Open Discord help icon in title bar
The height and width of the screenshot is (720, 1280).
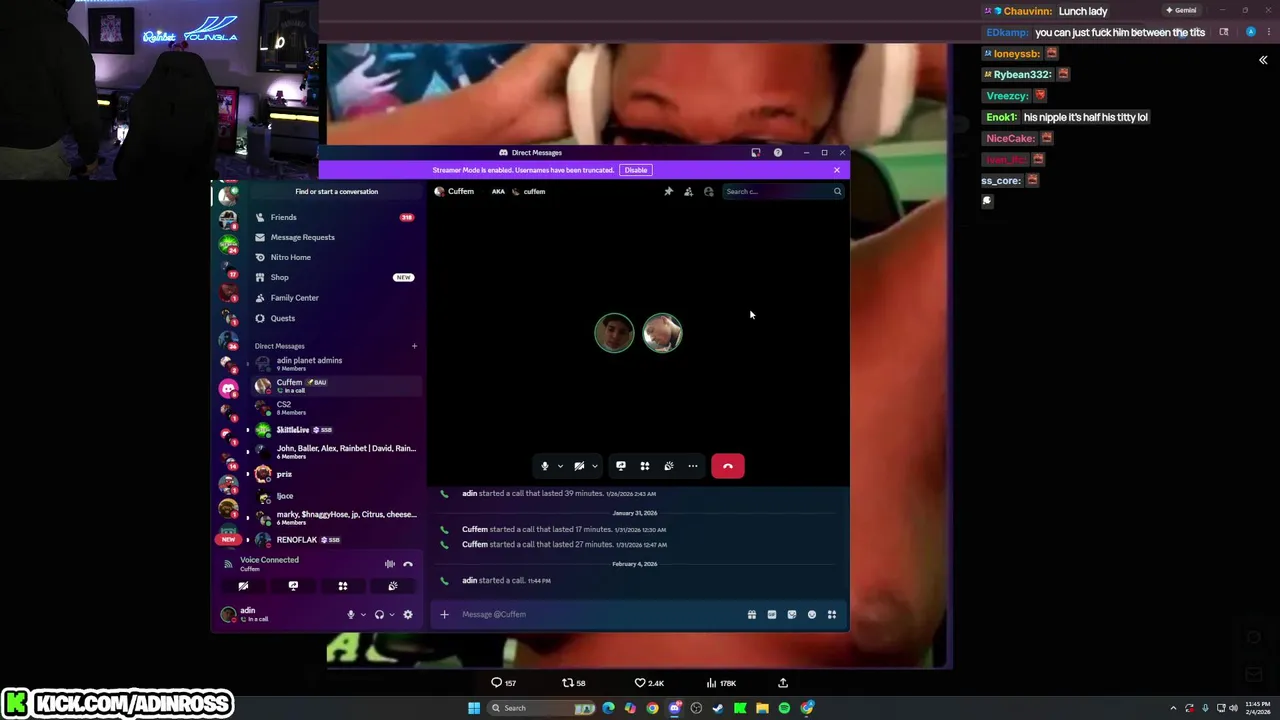[778, 153]
